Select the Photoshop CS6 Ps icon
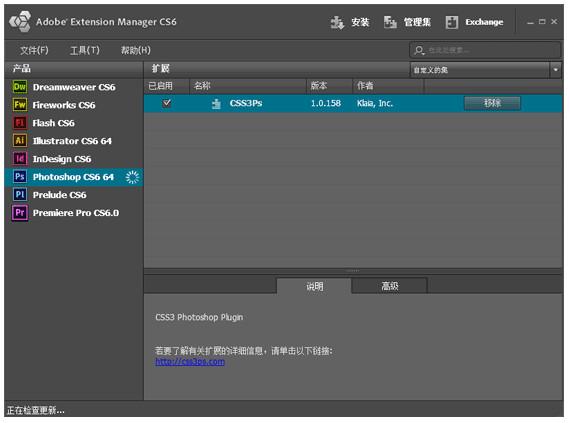The width and height of the screenshot is (570, 423). [20, 177]
